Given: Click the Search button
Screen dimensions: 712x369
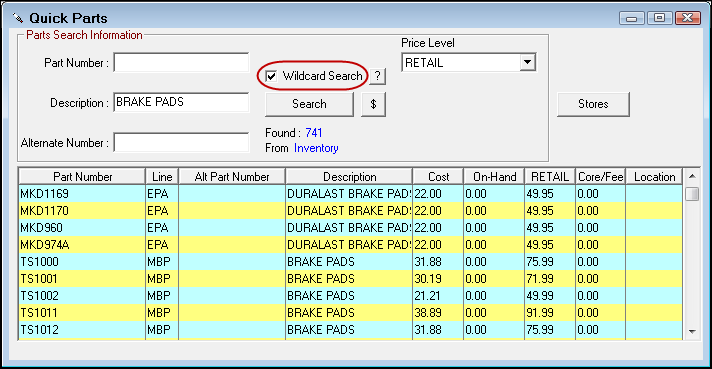Looking at the screenshot, I should pyautogui.click(x=309, y=104).
